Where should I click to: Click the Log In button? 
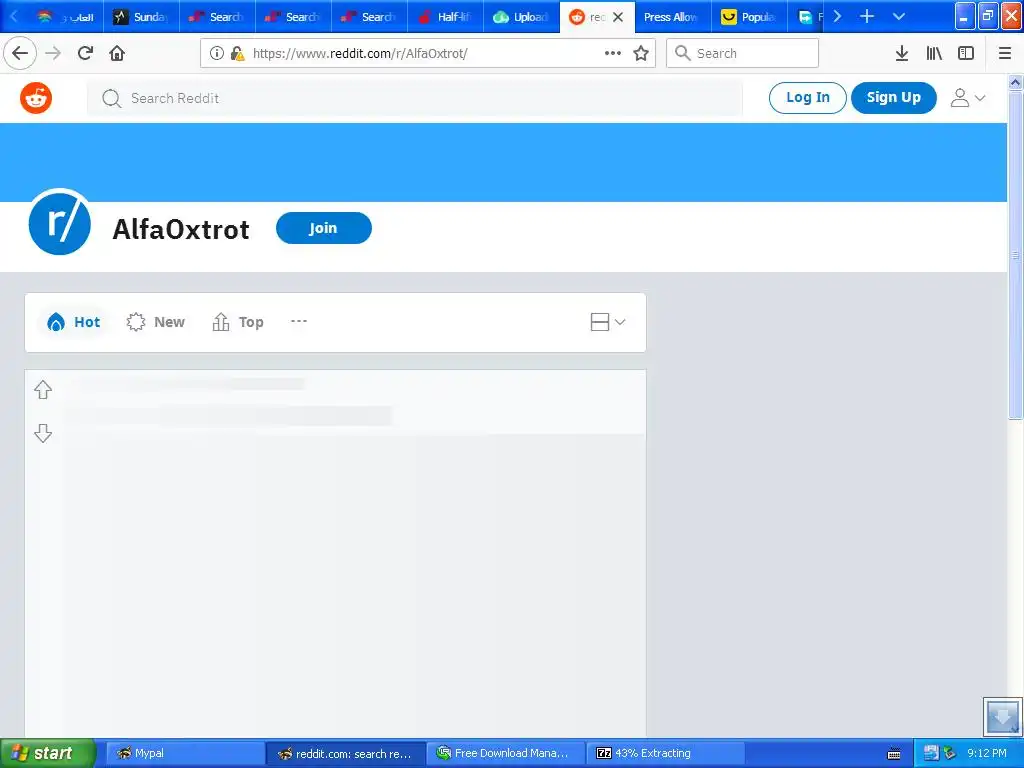808,98
